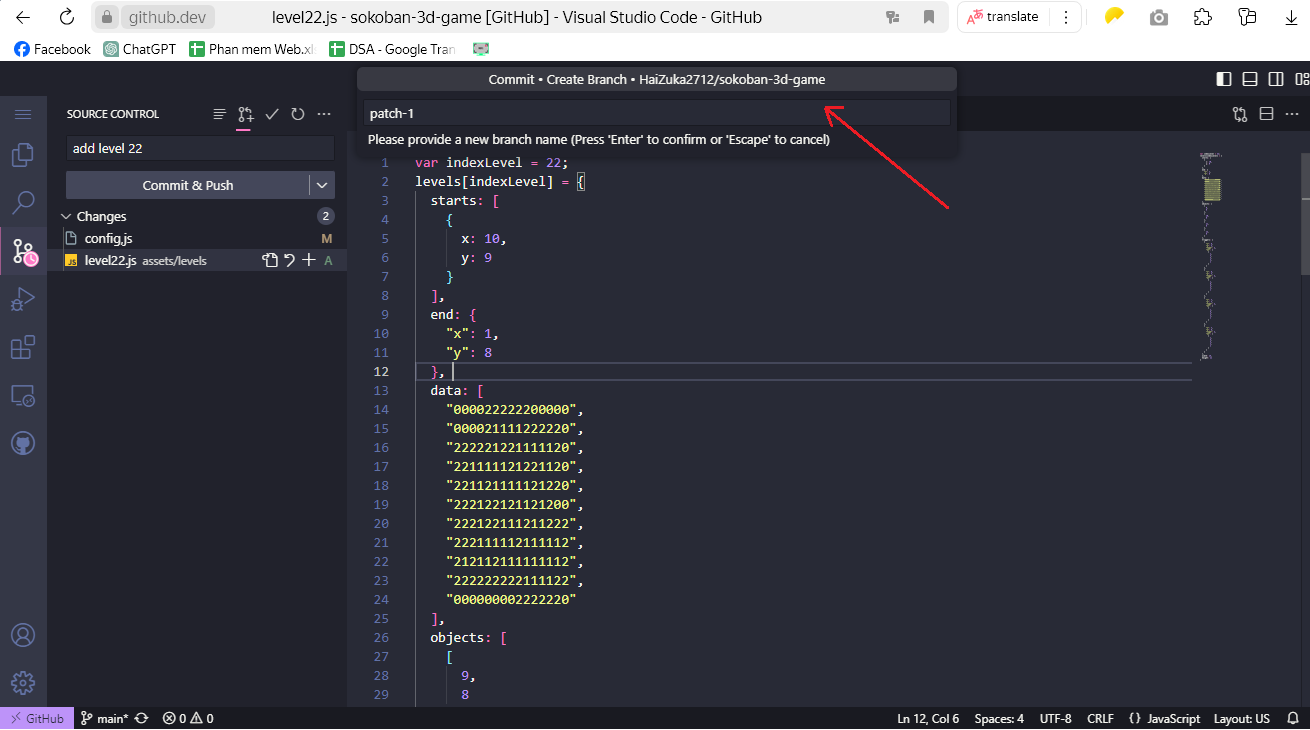The height and width of the screenshot is (730, 1310).
Task: Open the Manage gear menu
Action: click(23, 684)
